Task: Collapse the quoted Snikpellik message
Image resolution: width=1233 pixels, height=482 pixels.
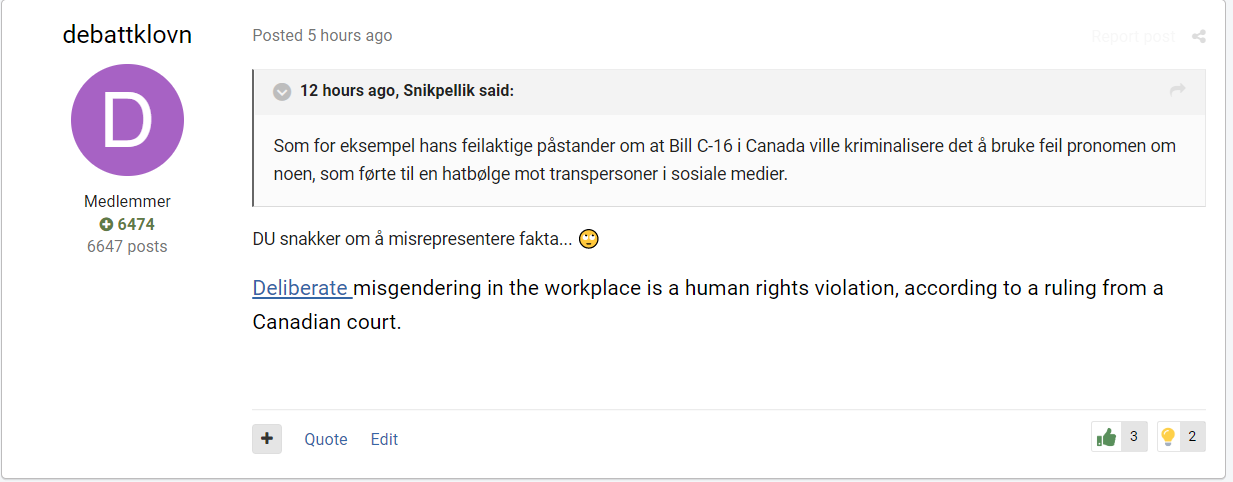Action: [282, 92]
